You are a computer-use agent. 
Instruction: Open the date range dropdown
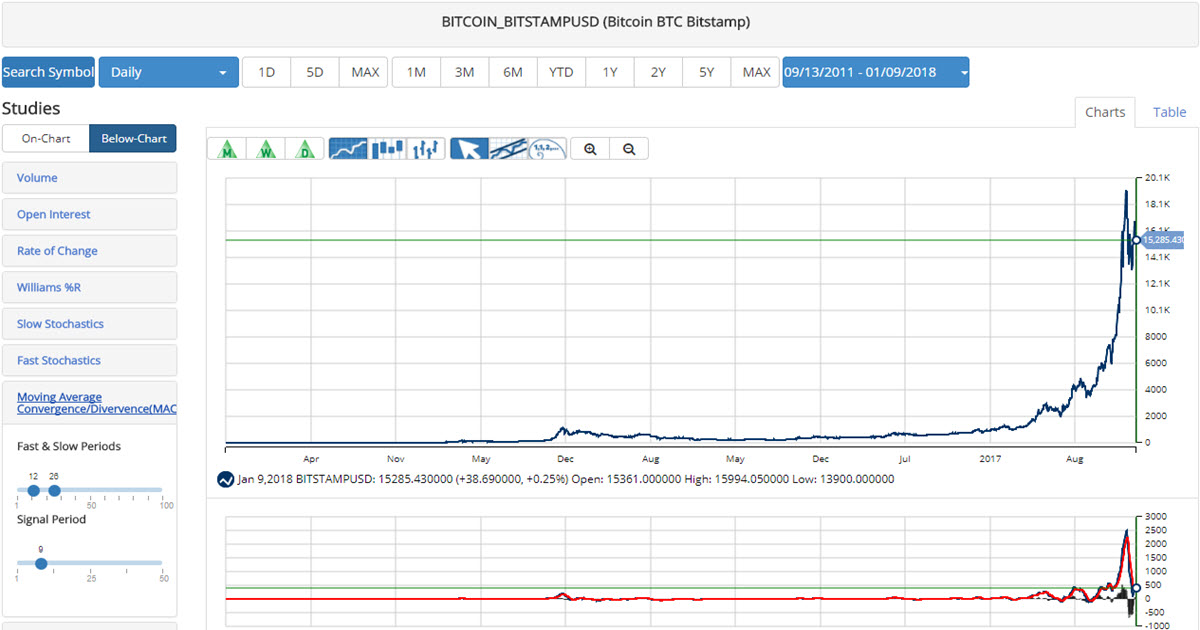click(x=875, y=72)
